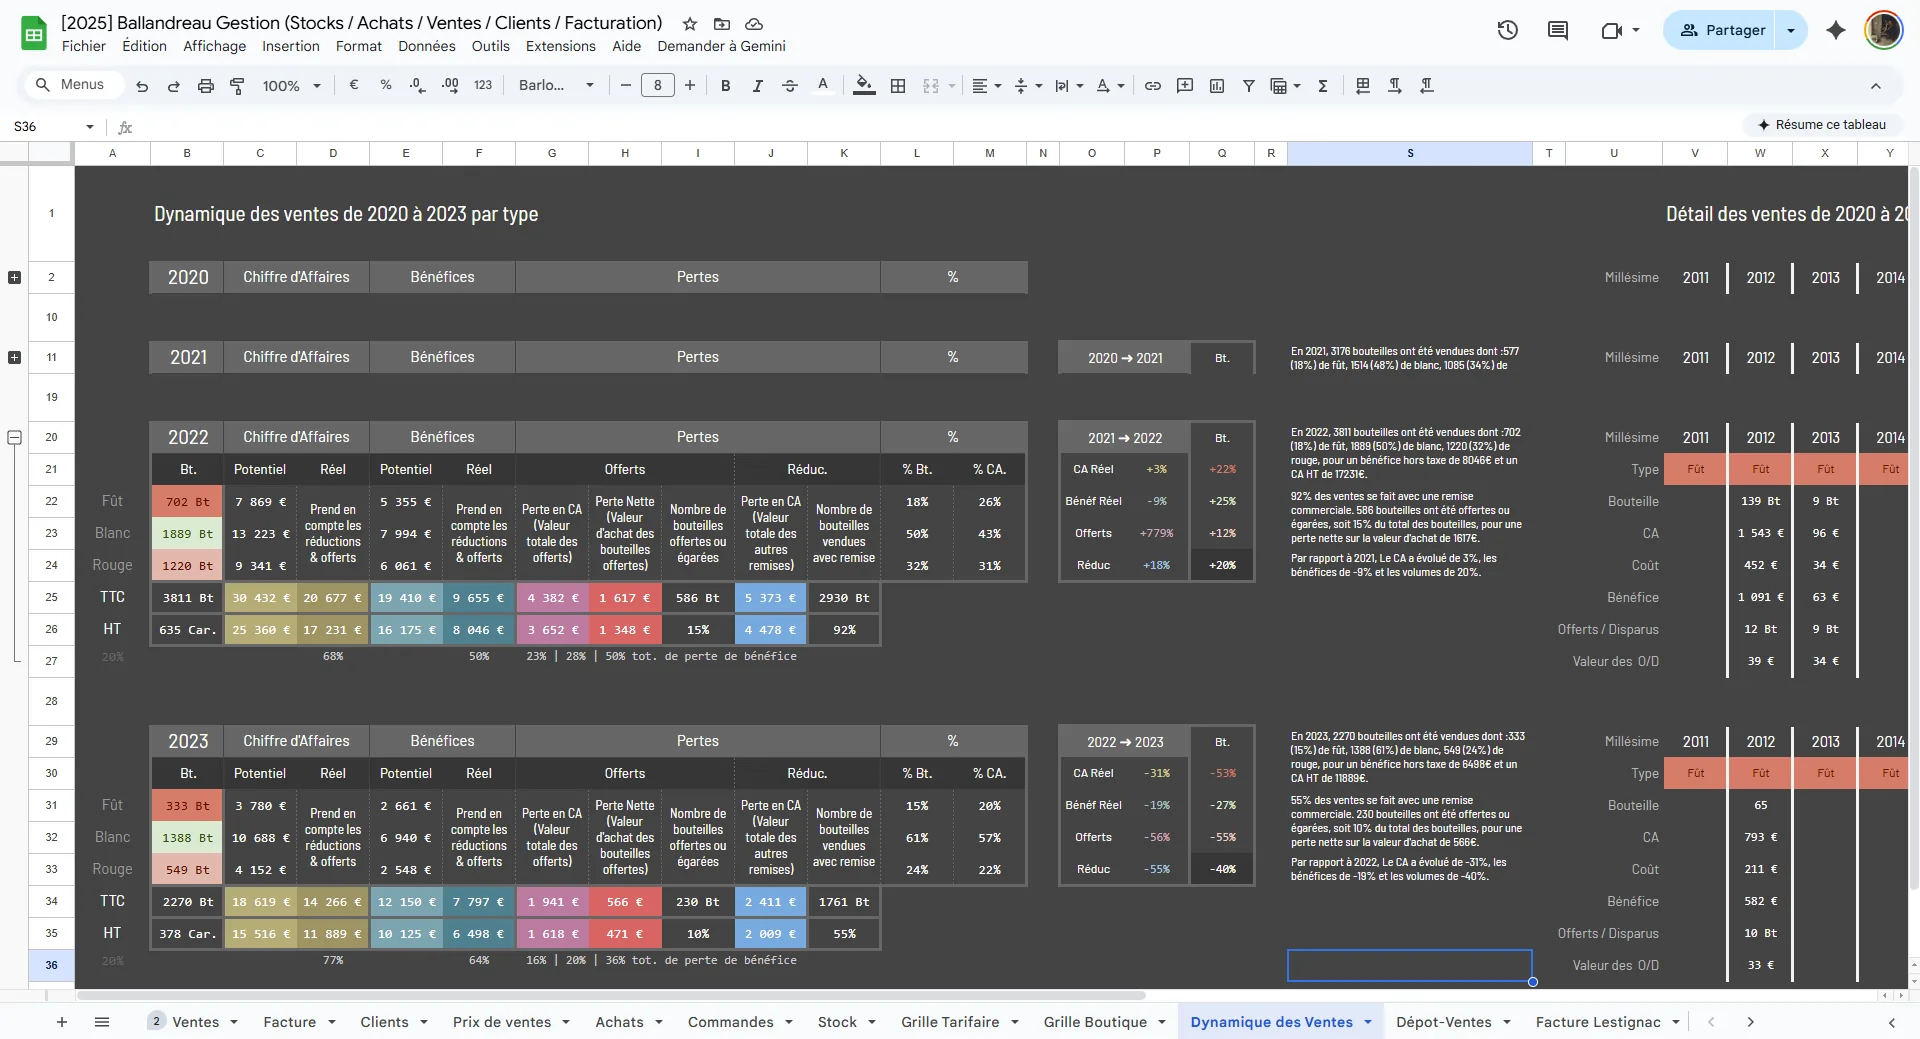Open the fill color picker
The width and height of the screenshot is (1920, 1039).
pyautogui.click(x=864, y=86)
